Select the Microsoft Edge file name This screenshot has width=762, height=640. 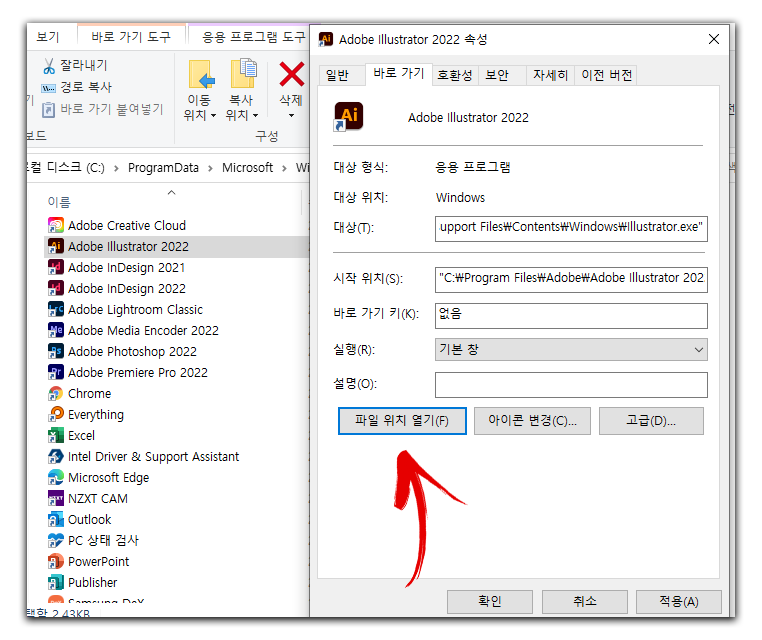click(x=109, y=478)
